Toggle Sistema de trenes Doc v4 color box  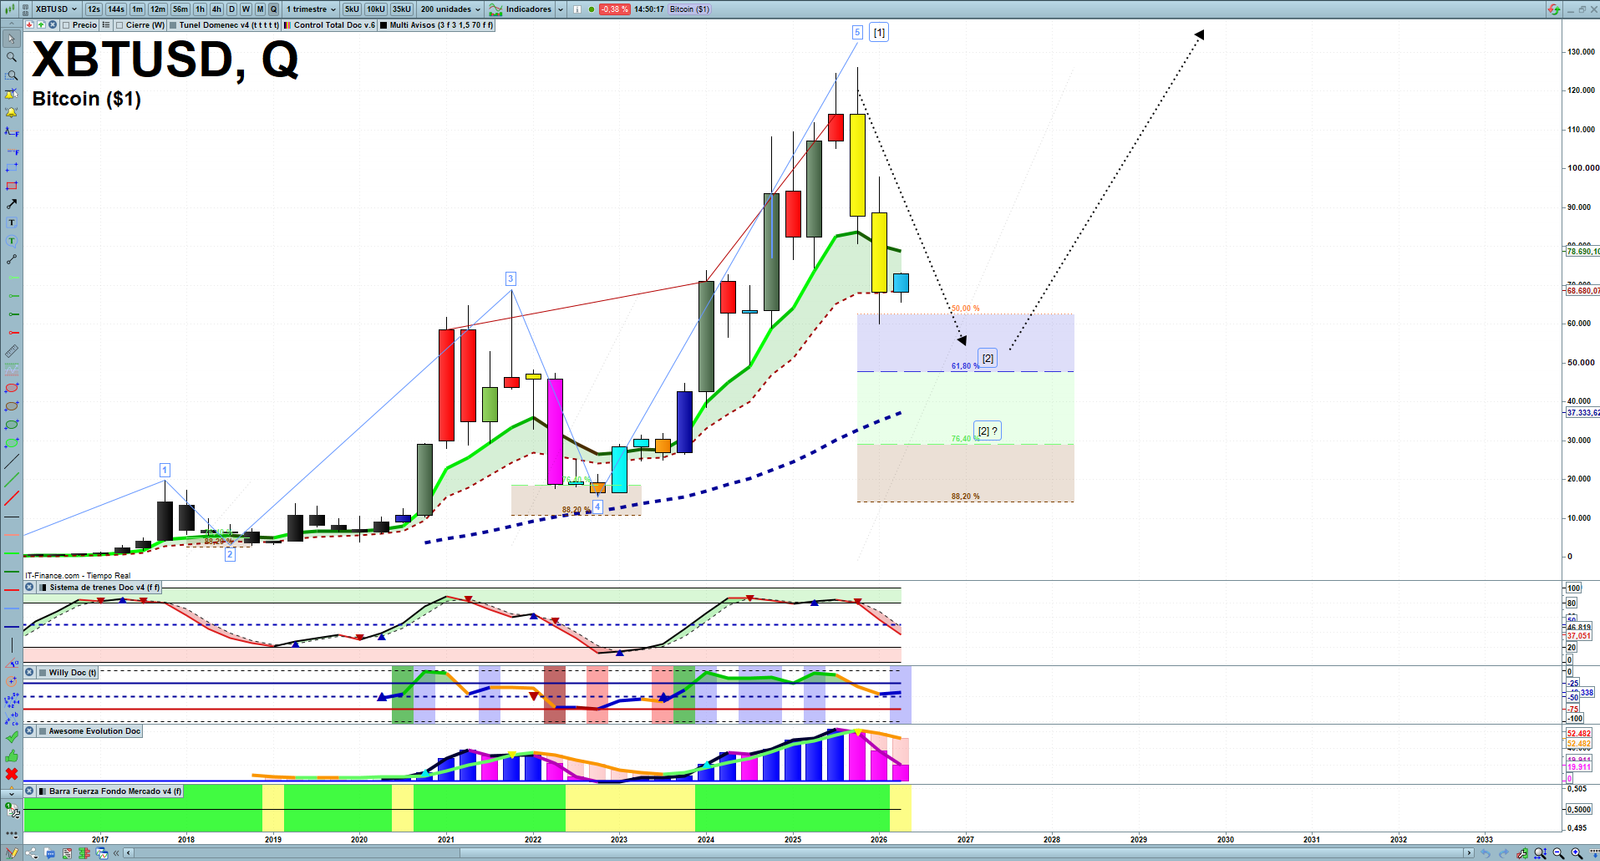click(x=43, y=588)
